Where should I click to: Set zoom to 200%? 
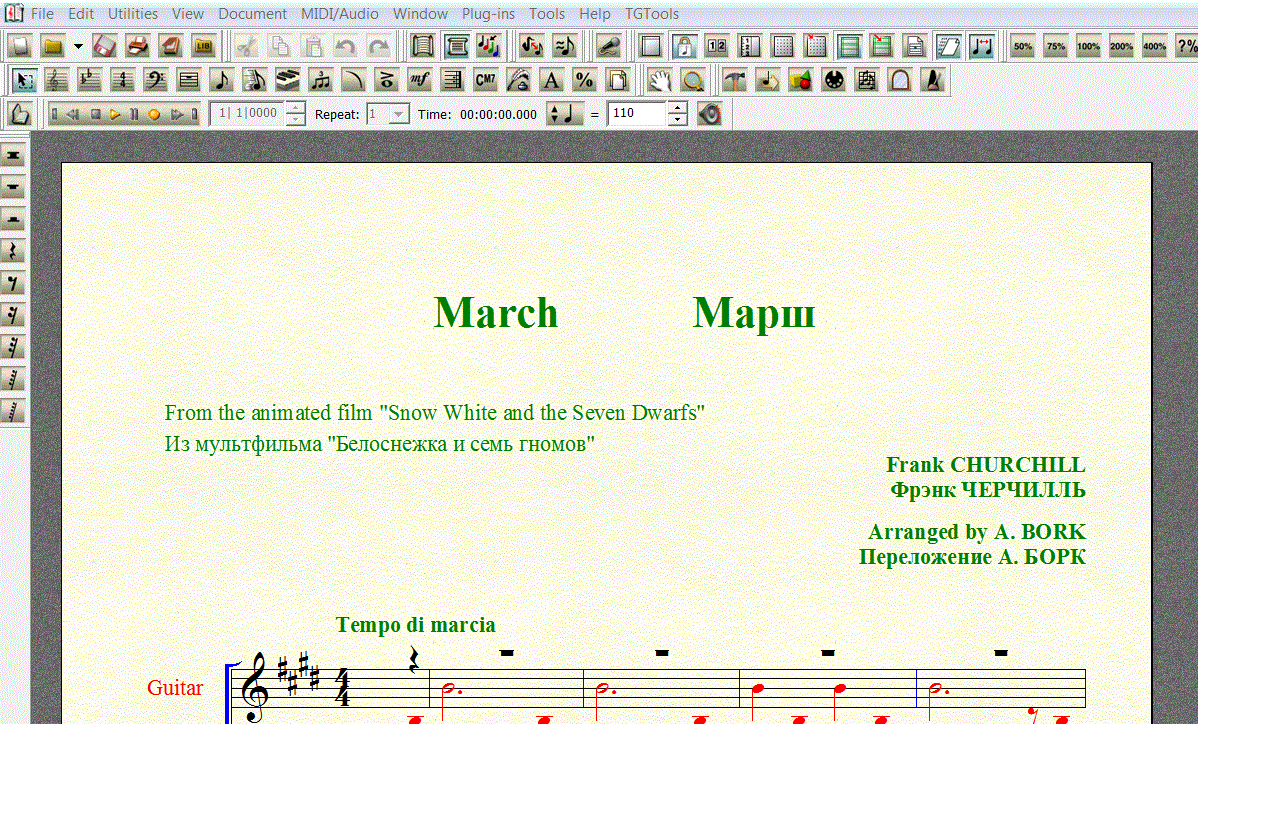click(x=1121, y=45)
